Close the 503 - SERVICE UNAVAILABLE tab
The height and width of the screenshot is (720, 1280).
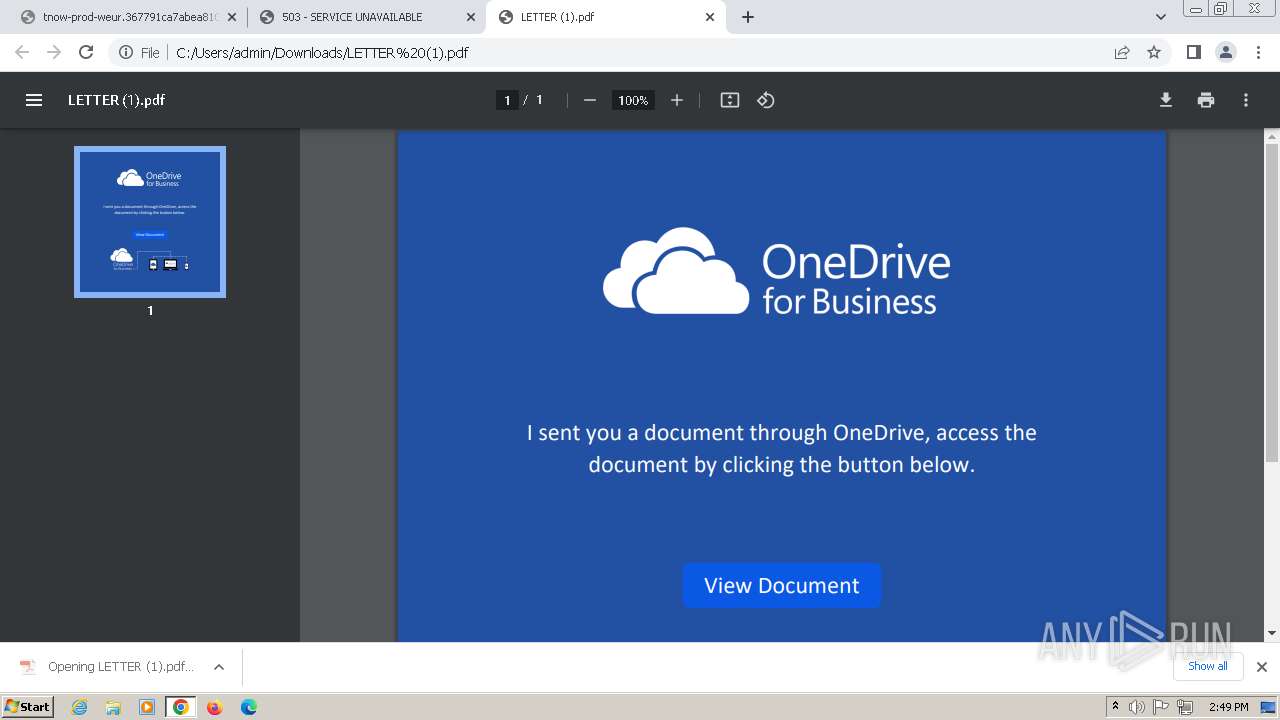tap(471, 17)
